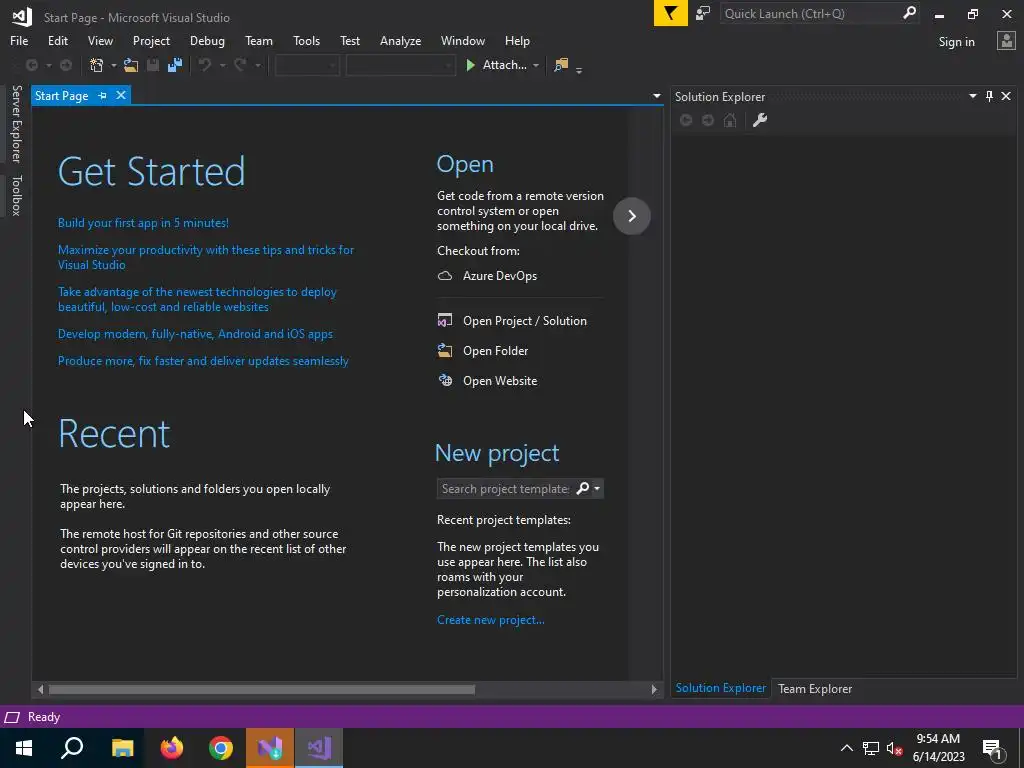Click the project template search magnifier icon
This screenshot has width=1024, height=768.
583,488
